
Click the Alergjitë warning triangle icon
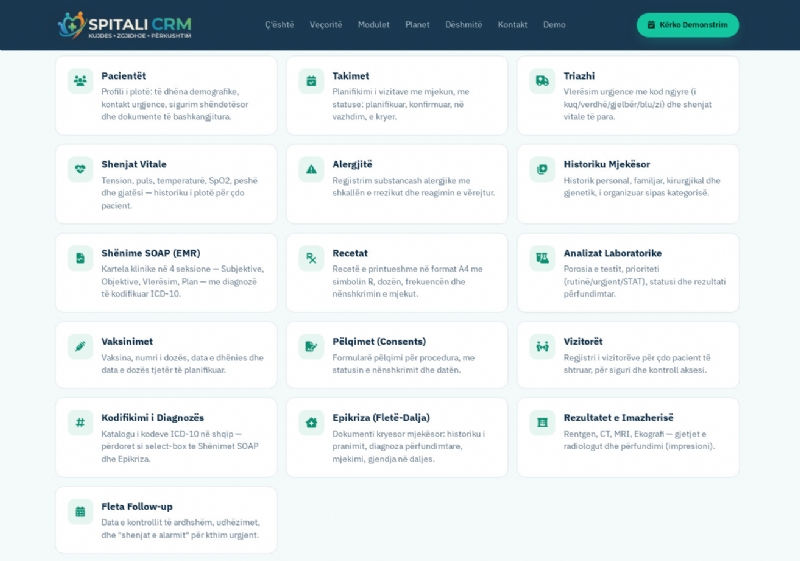coord(311,169)
